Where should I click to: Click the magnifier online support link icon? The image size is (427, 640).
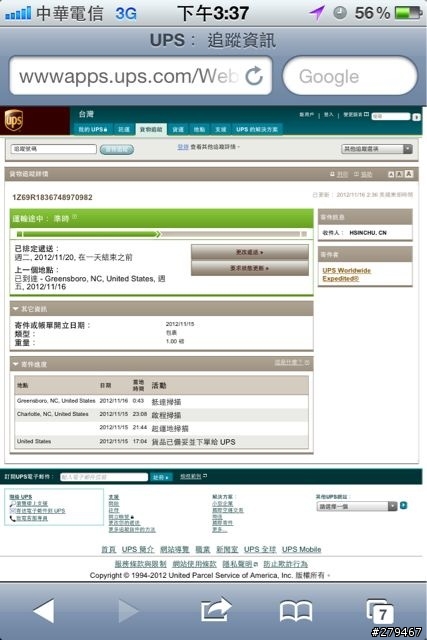point(13,504)
